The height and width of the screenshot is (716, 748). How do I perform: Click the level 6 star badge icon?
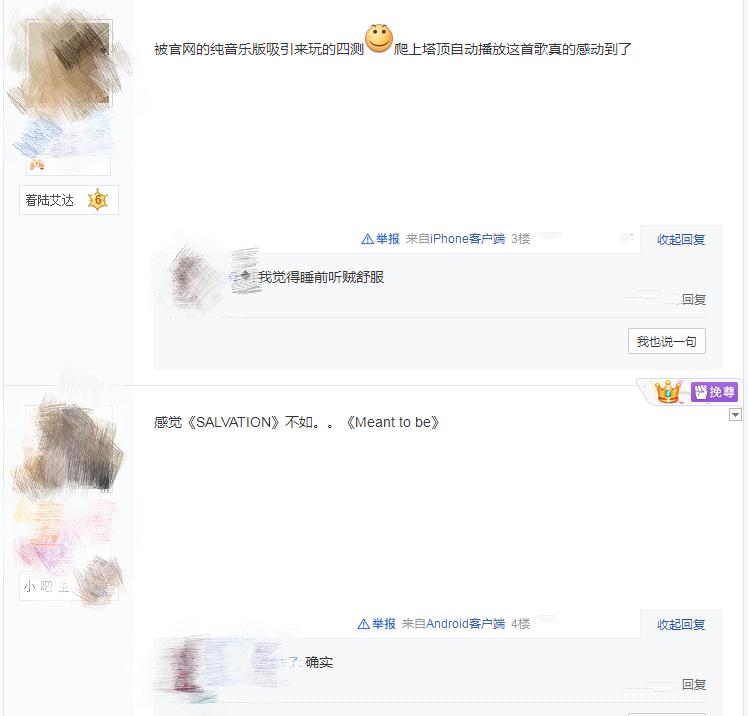(98, 200)
